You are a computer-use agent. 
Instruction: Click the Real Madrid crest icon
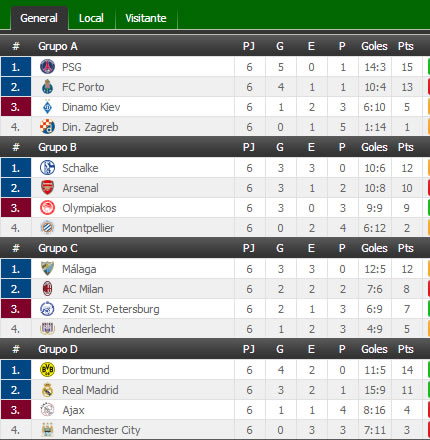(47, 390)
